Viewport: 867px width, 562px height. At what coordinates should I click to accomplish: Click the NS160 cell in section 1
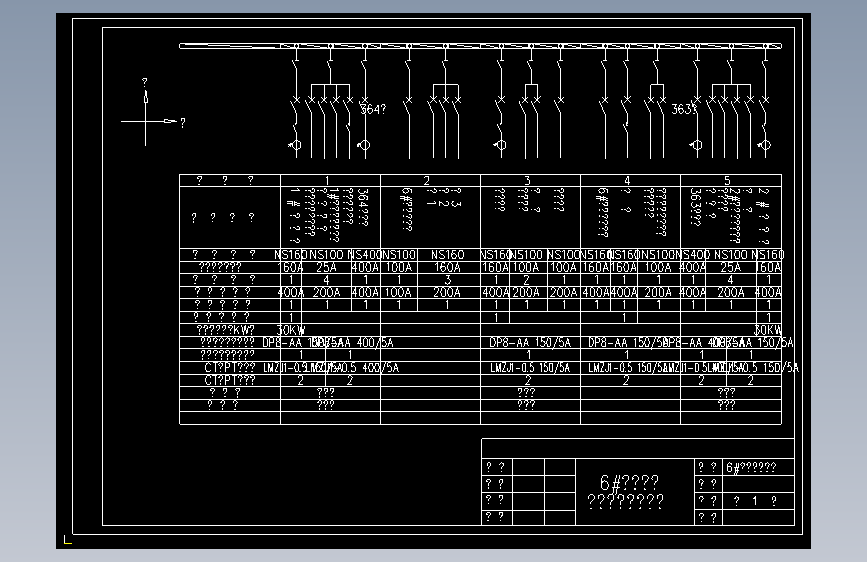(291, 255)
